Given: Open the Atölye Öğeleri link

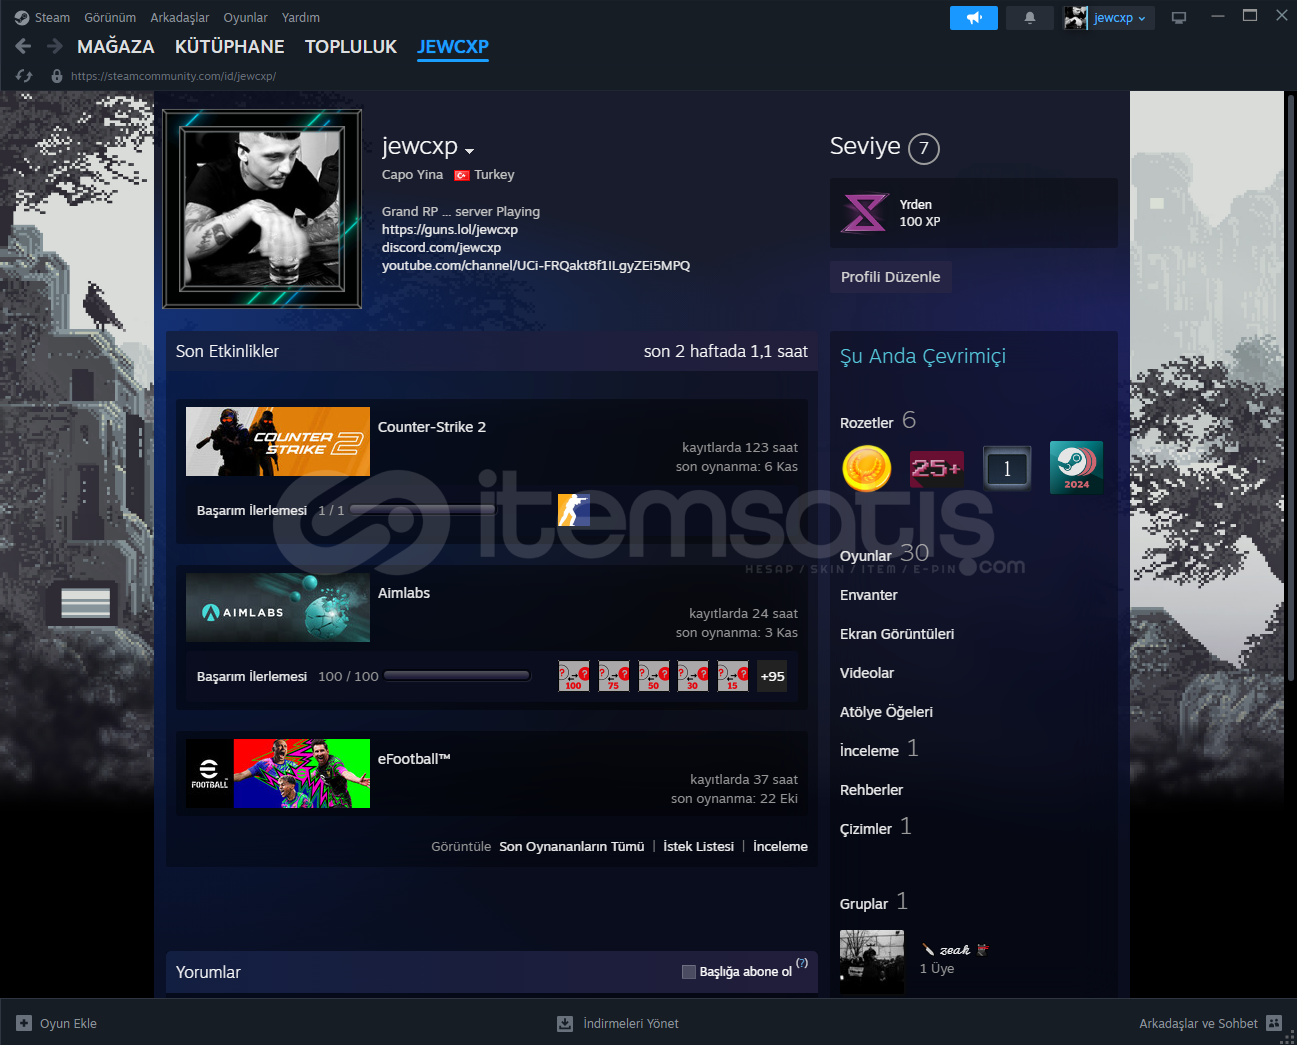Looking at the screenshot, I should tap(886, 712).
